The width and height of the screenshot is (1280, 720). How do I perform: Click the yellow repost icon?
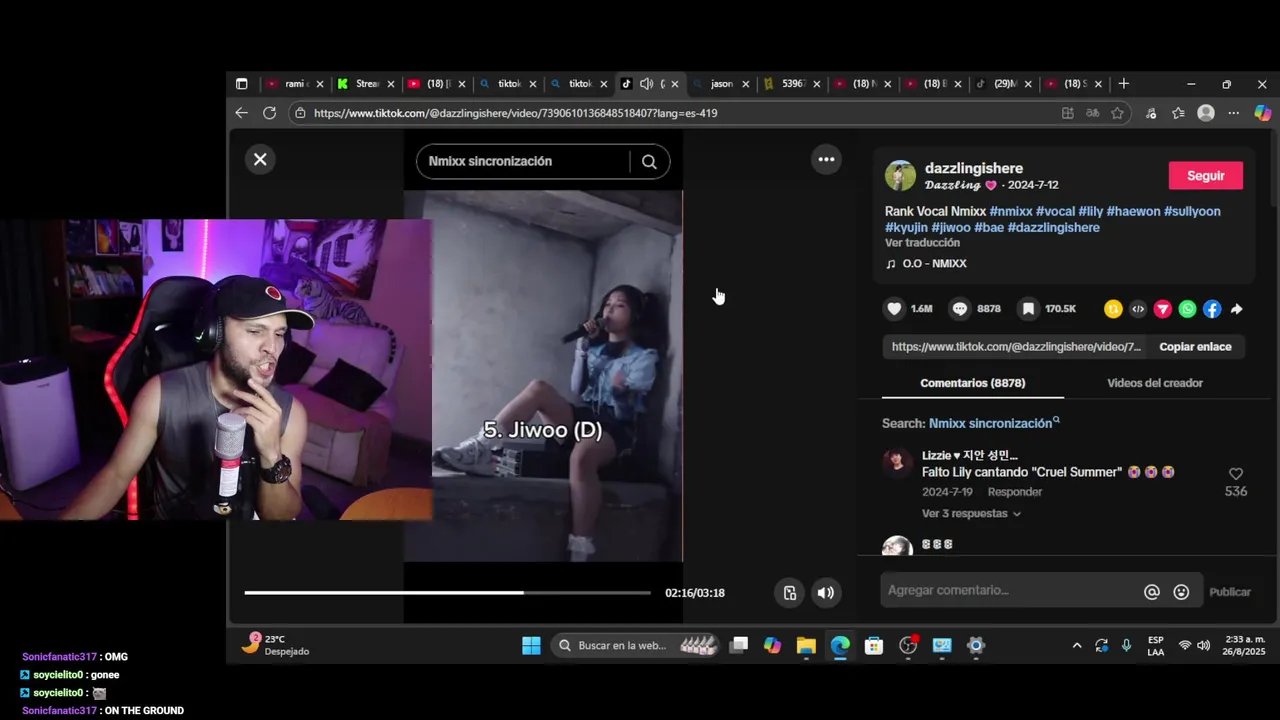click(x=1113, y=309)
